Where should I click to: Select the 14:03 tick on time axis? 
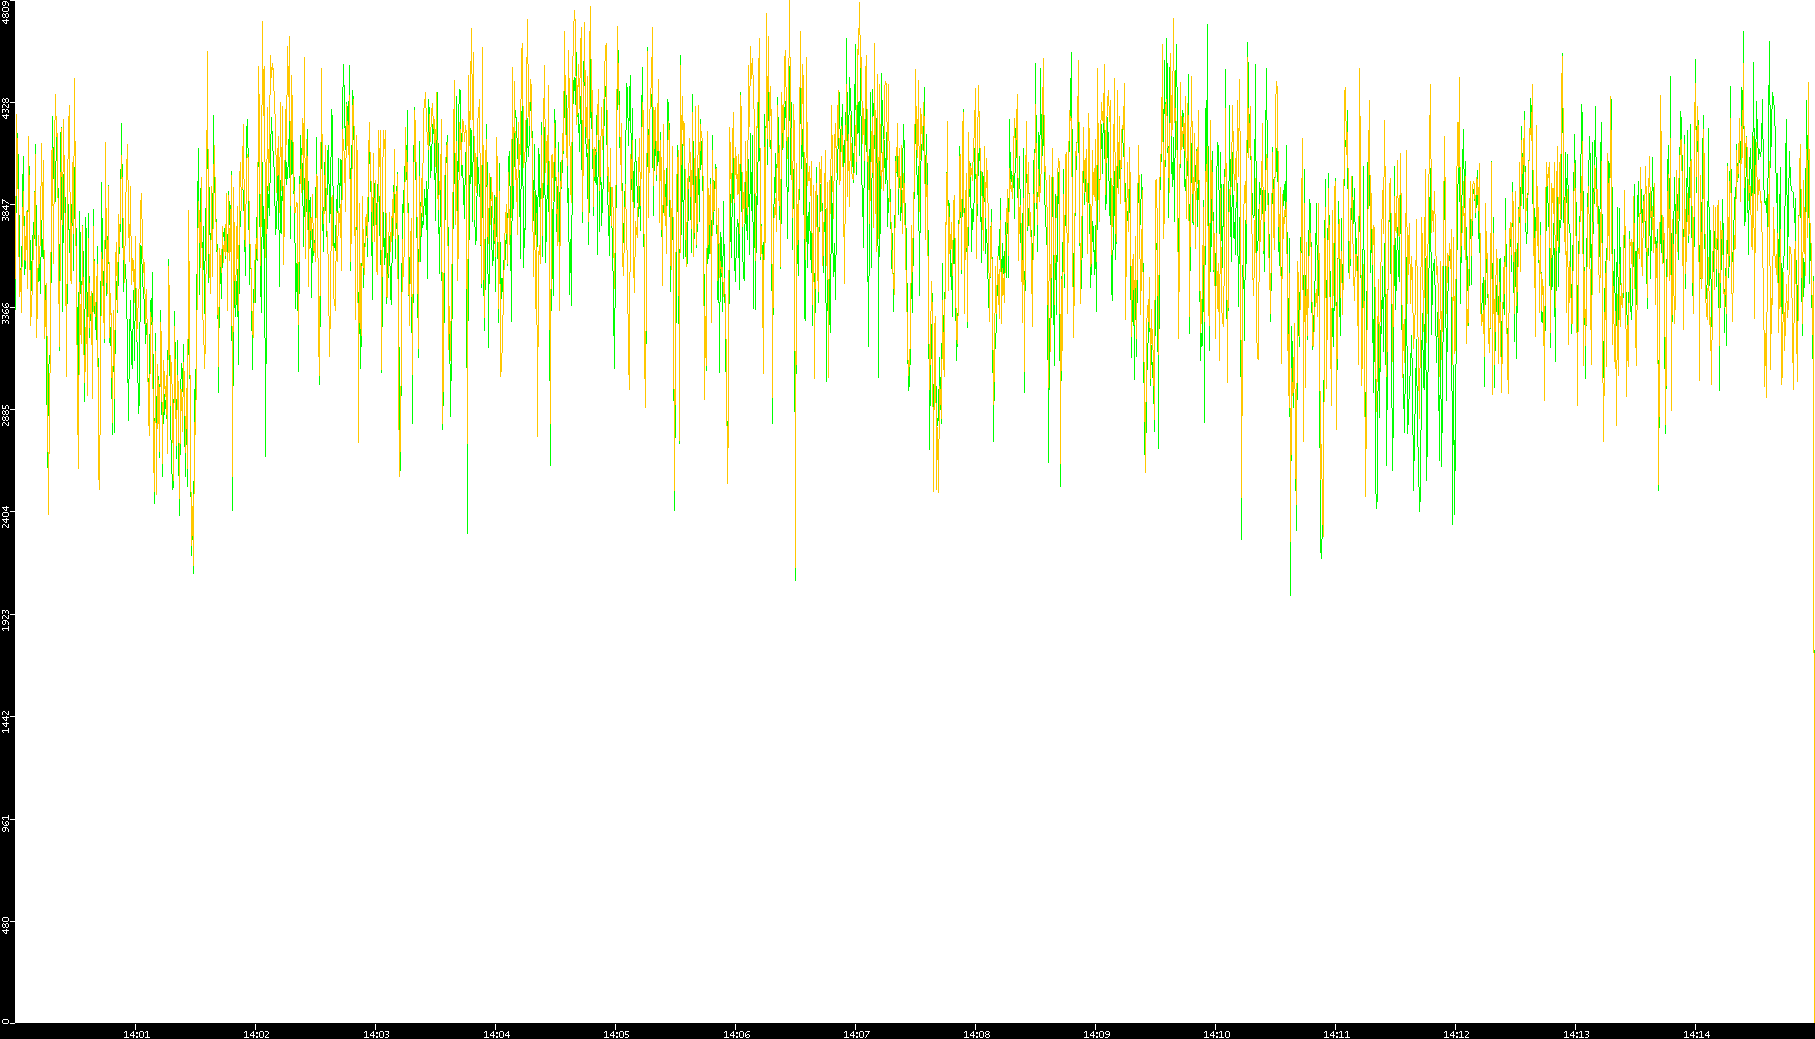[376, 1034]
